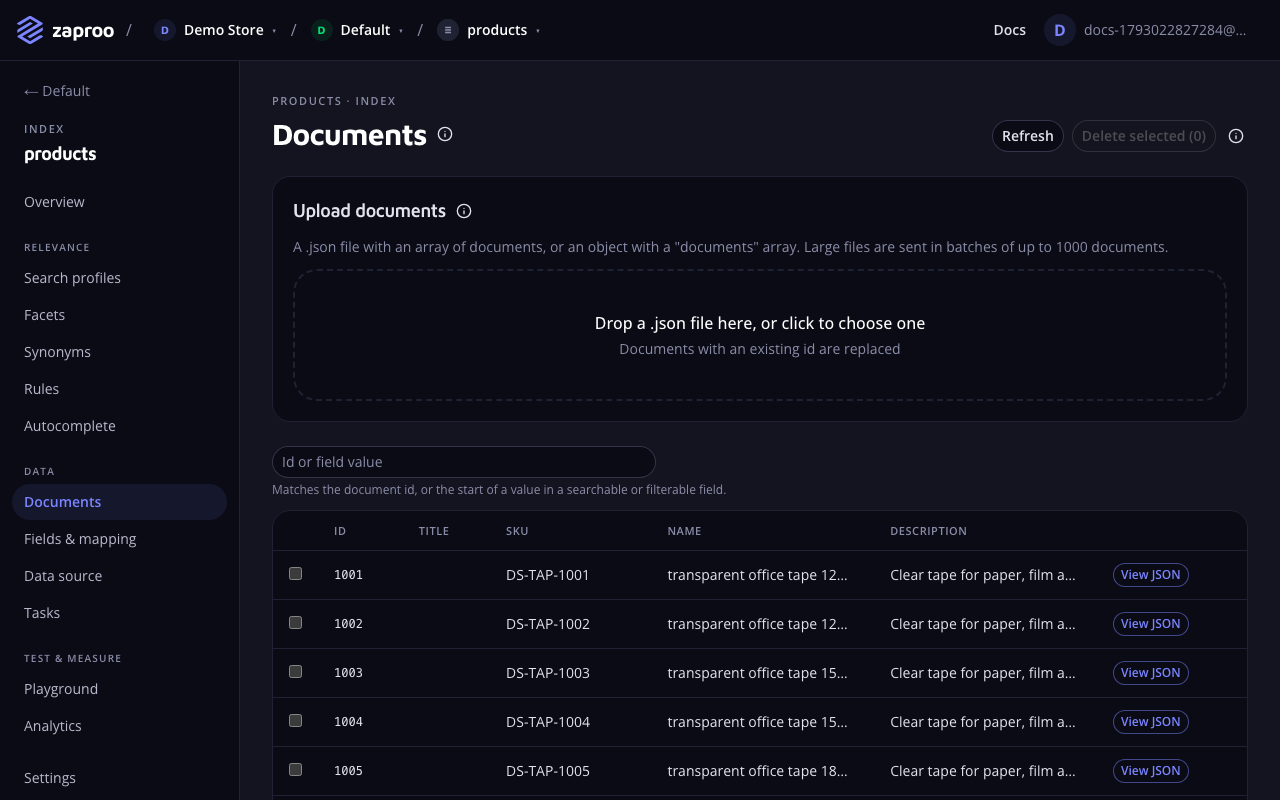Expand the Default environment dropdown arrow
Viewport: 1280px width, 800px height.
401,31
